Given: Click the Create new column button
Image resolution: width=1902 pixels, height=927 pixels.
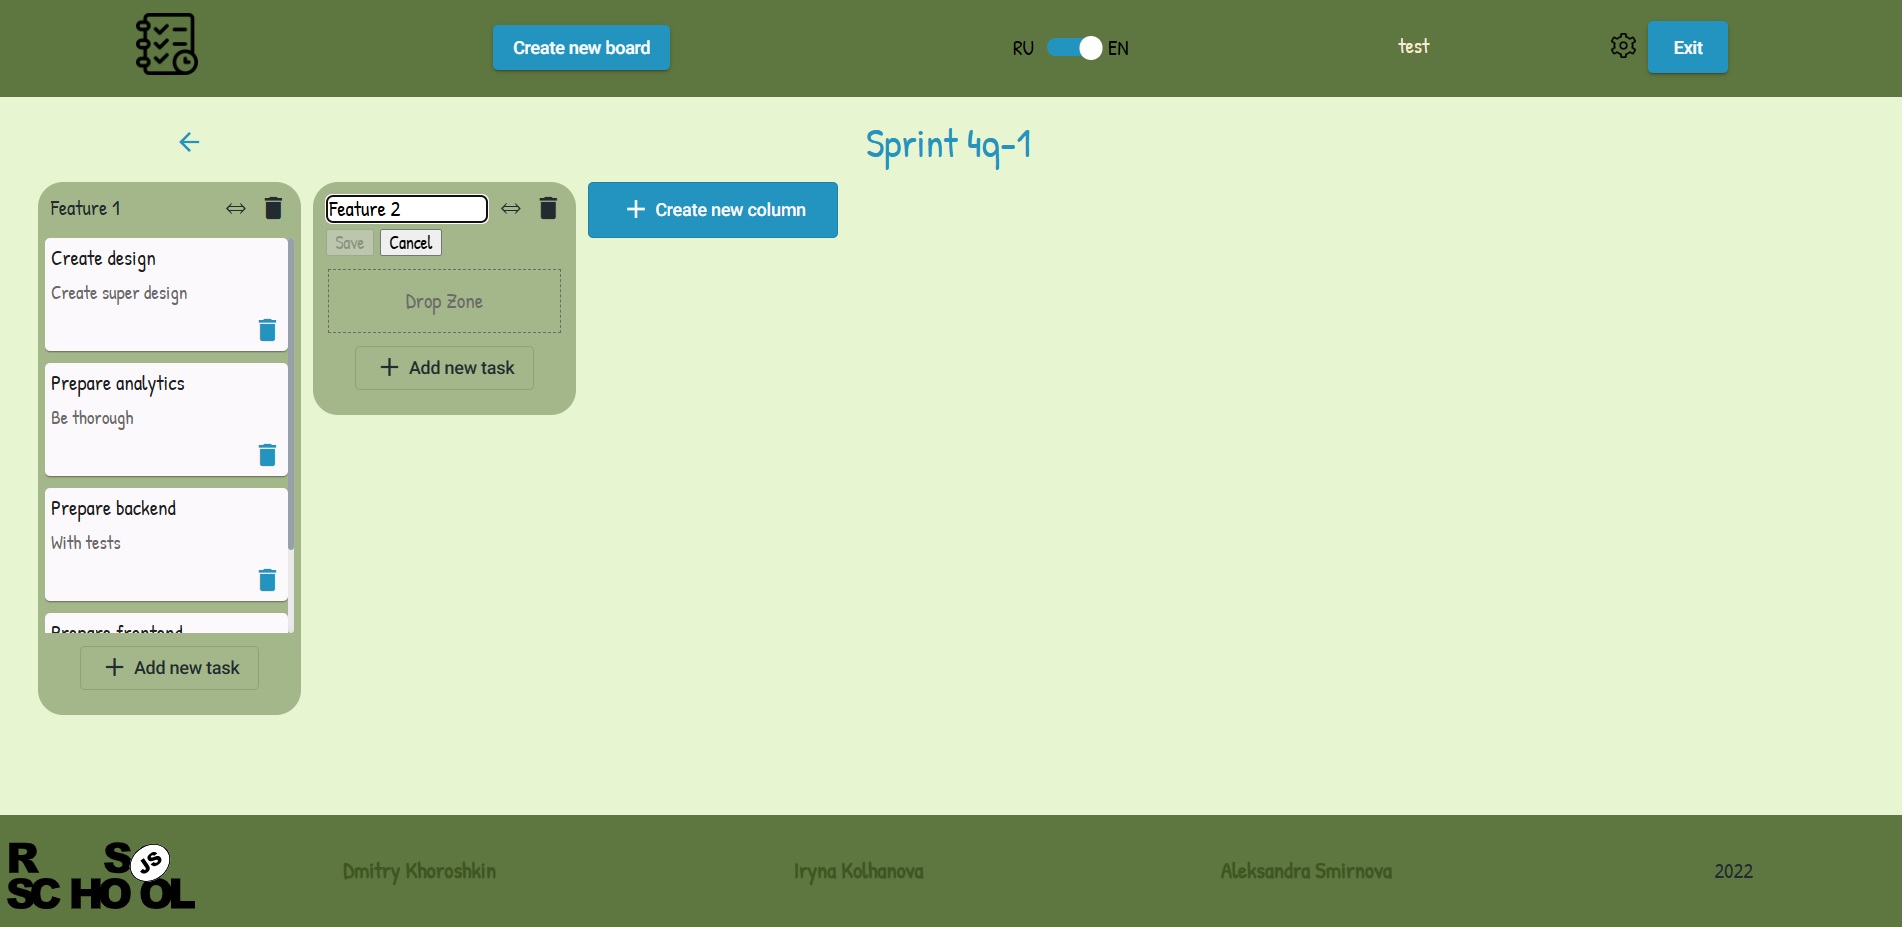Looking at the screenshot, I should coord(712,210).
